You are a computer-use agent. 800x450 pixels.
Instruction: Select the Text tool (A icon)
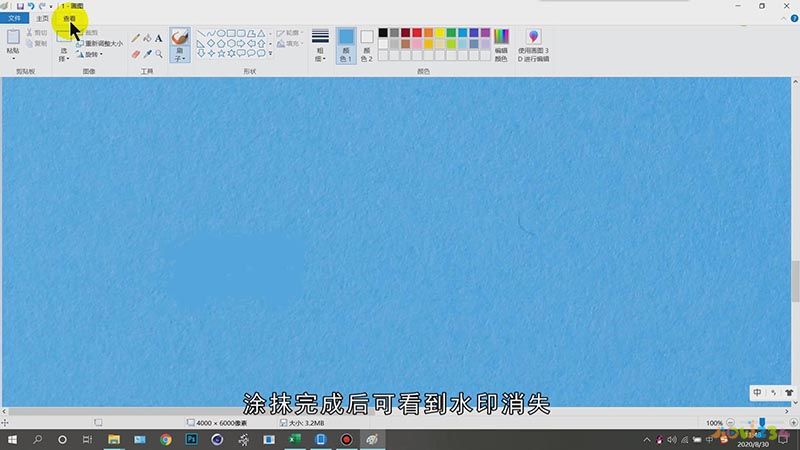click(159, 38)
